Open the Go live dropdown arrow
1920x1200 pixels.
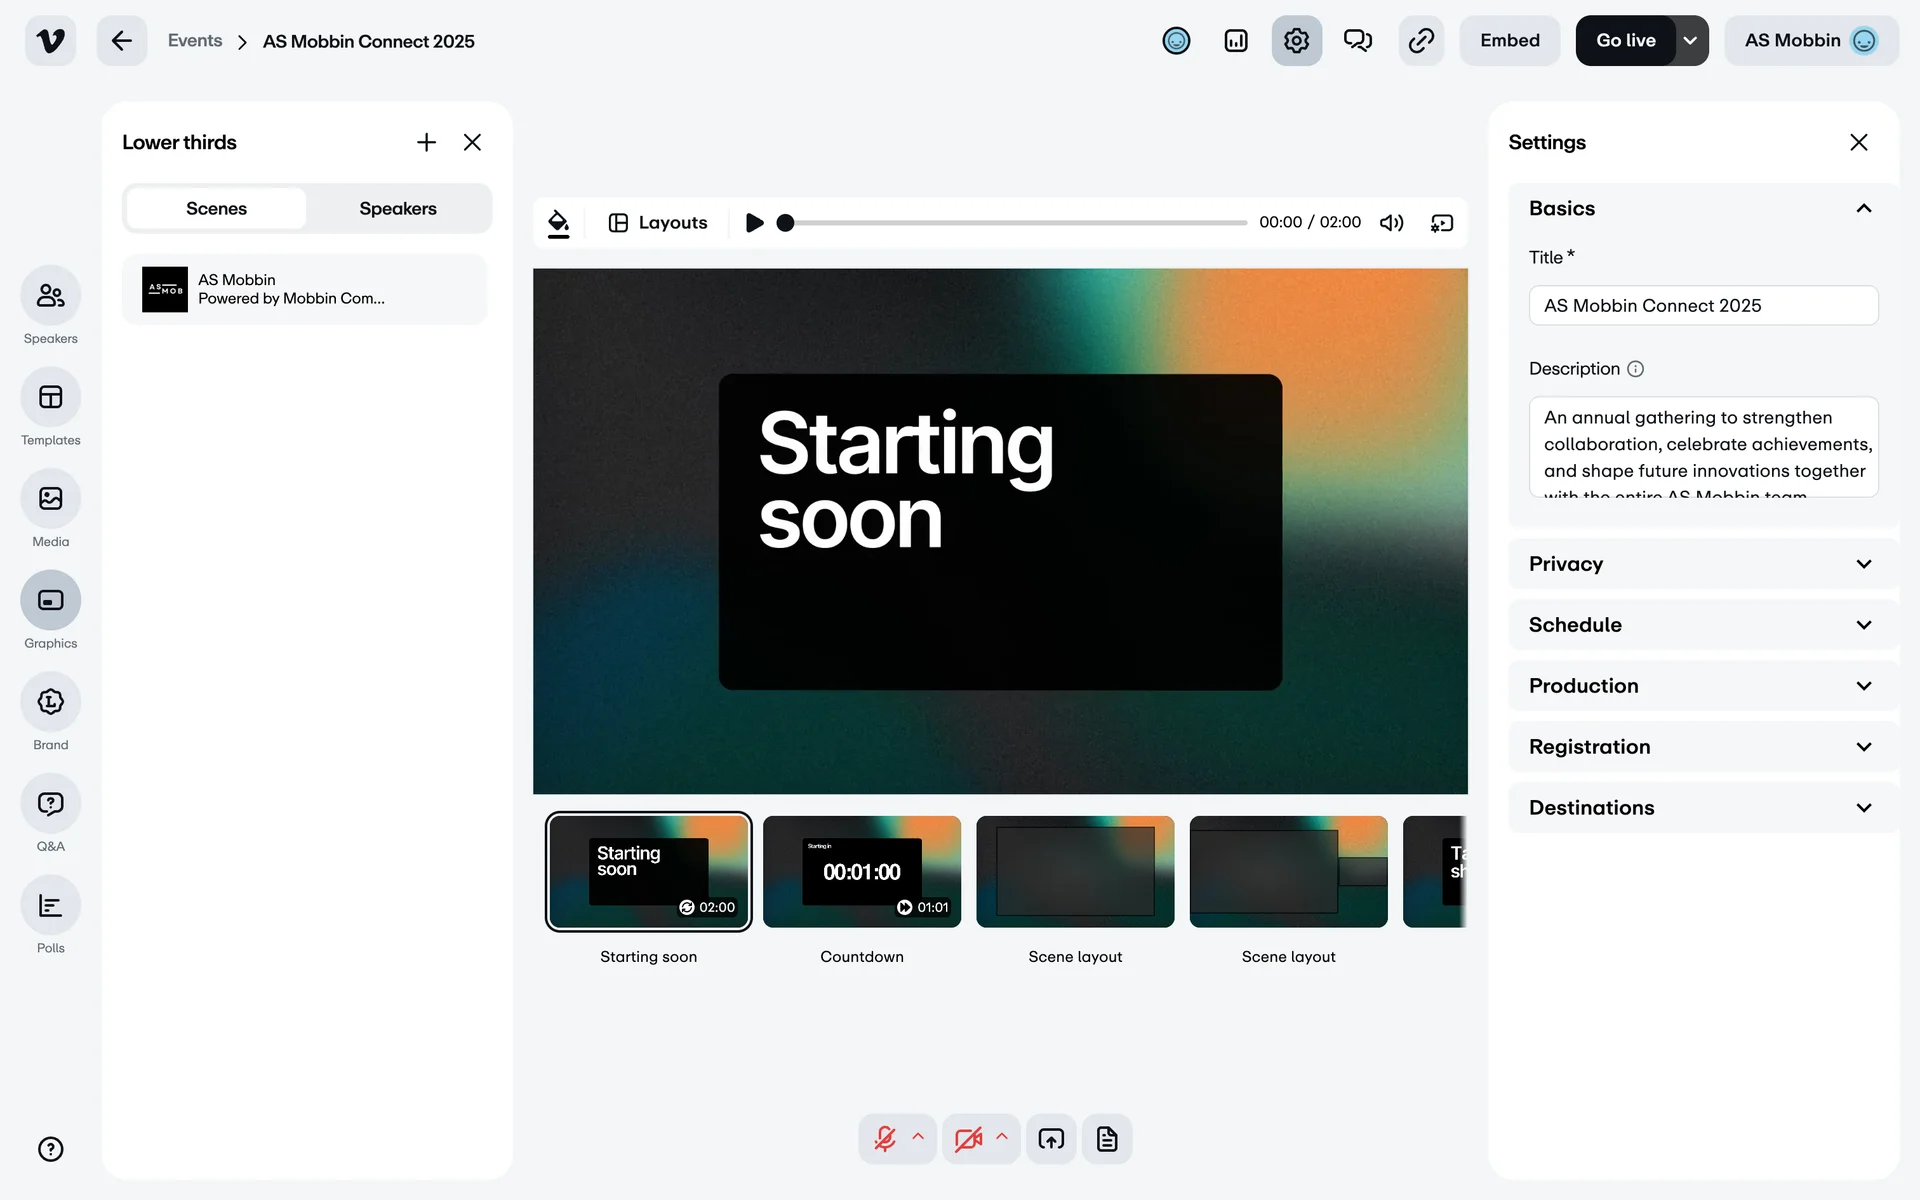coord(1690,41)
